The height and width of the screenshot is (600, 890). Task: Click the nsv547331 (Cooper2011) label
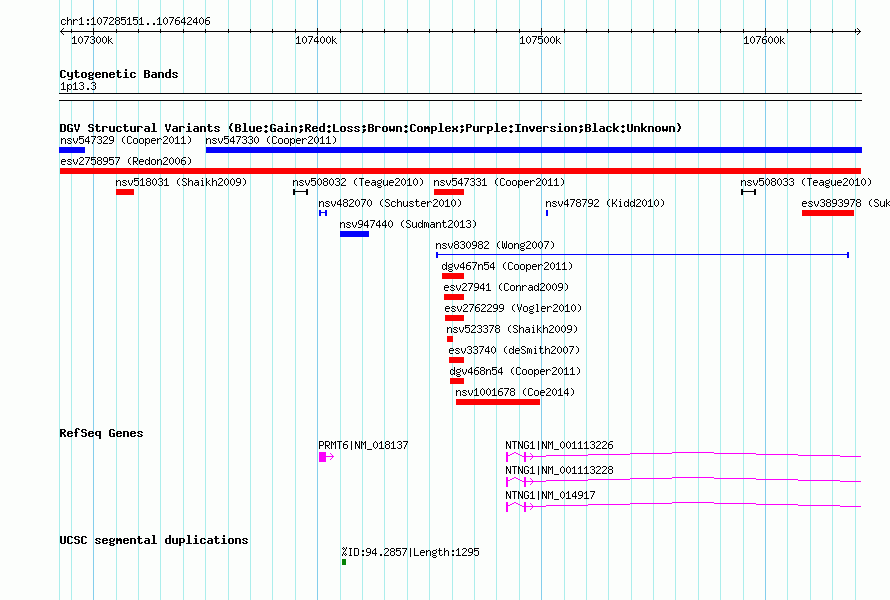click(499, 182)
